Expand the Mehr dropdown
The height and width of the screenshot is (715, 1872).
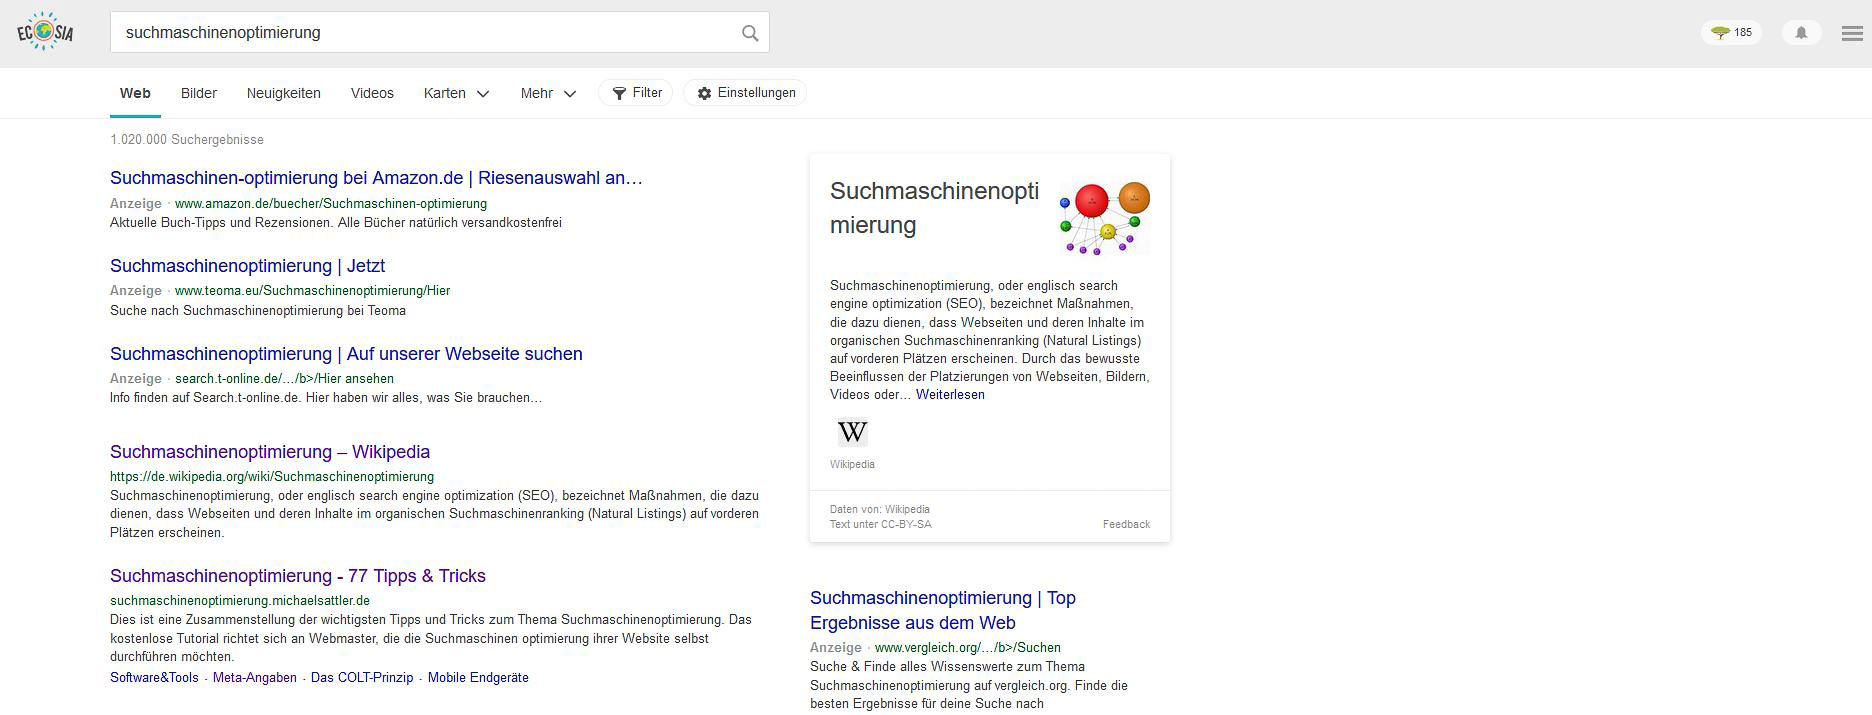pos(548,93)
